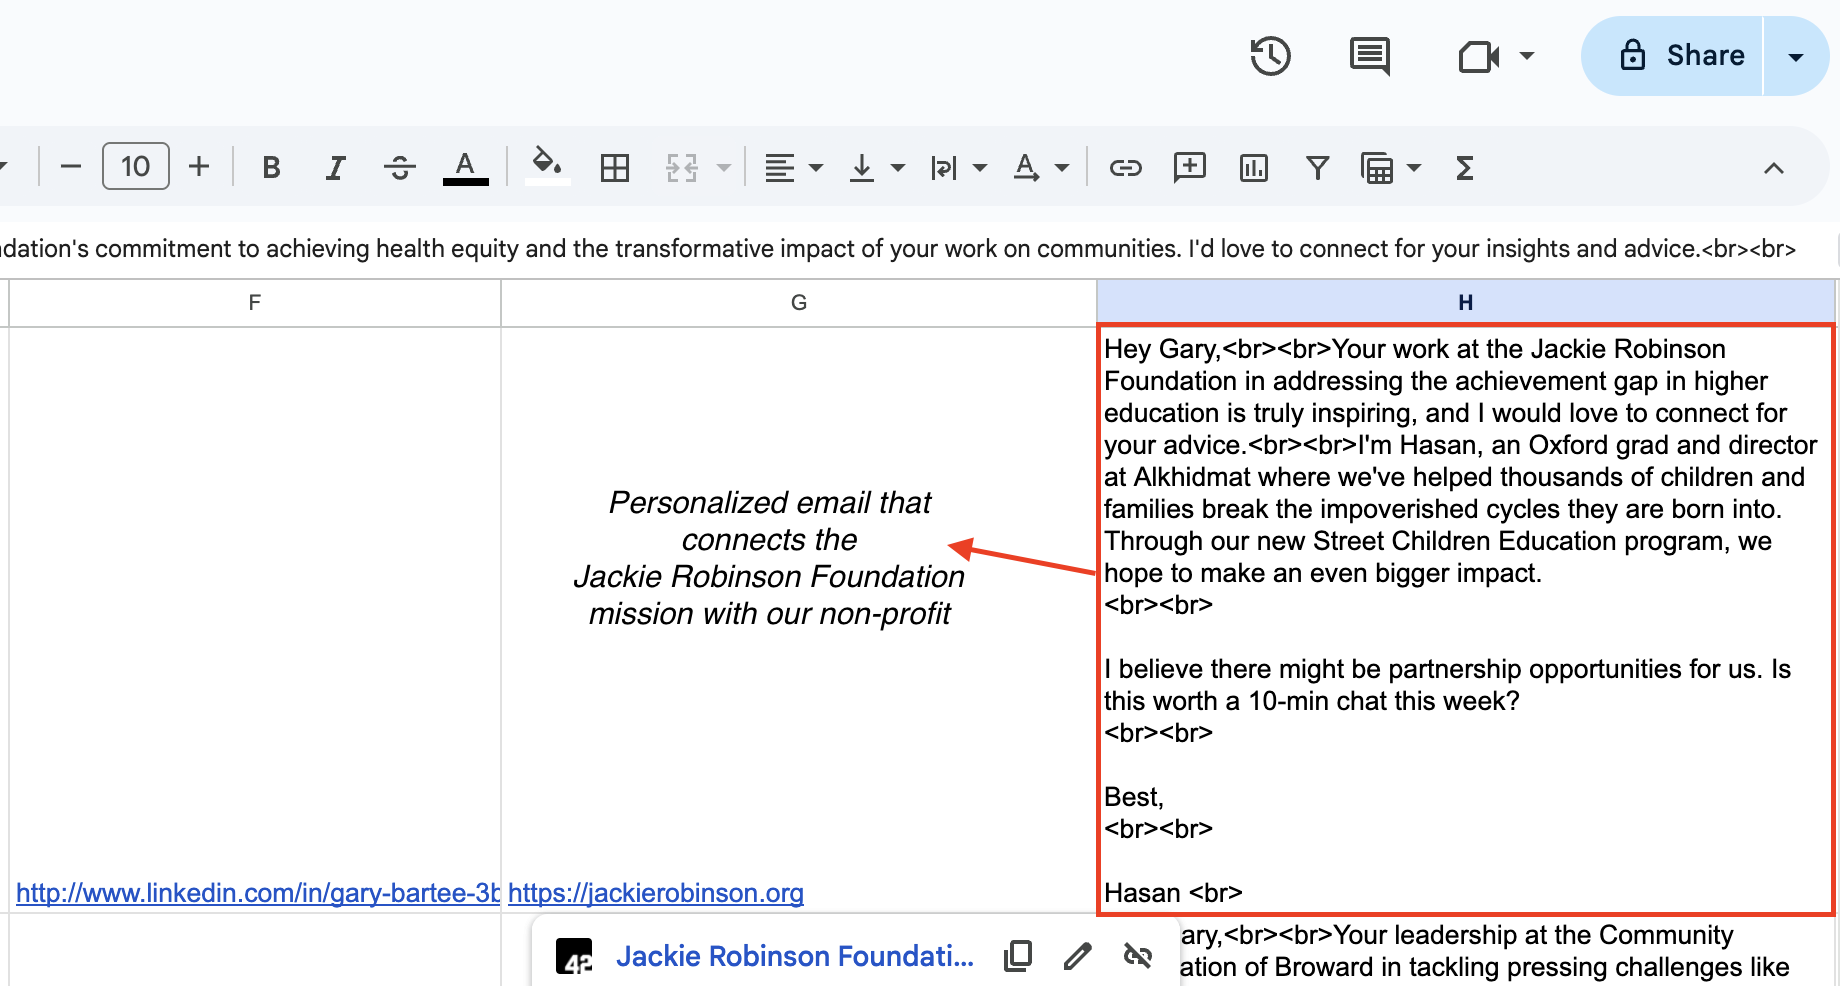Copy link icon in link preview
1840x986 pixels.
(1018, 956)
